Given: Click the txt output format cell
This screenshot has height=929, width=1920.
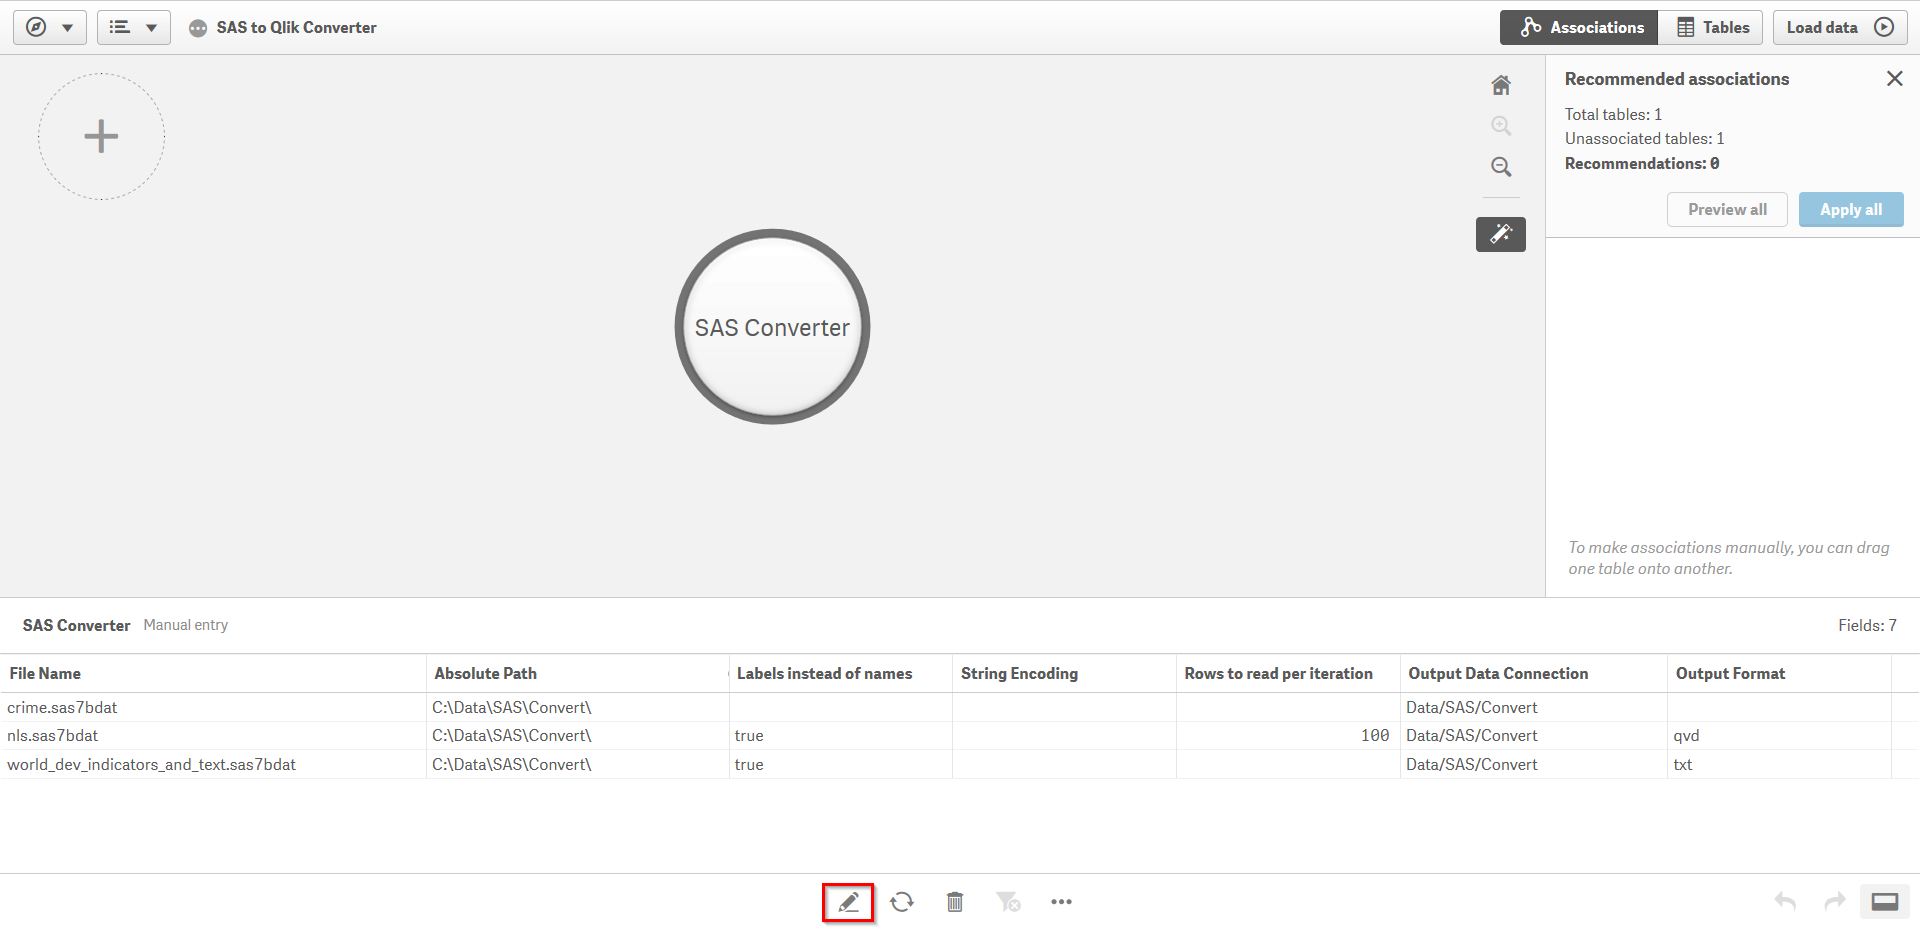Looking at the screenshot, I should click(x=1779, y=764).
